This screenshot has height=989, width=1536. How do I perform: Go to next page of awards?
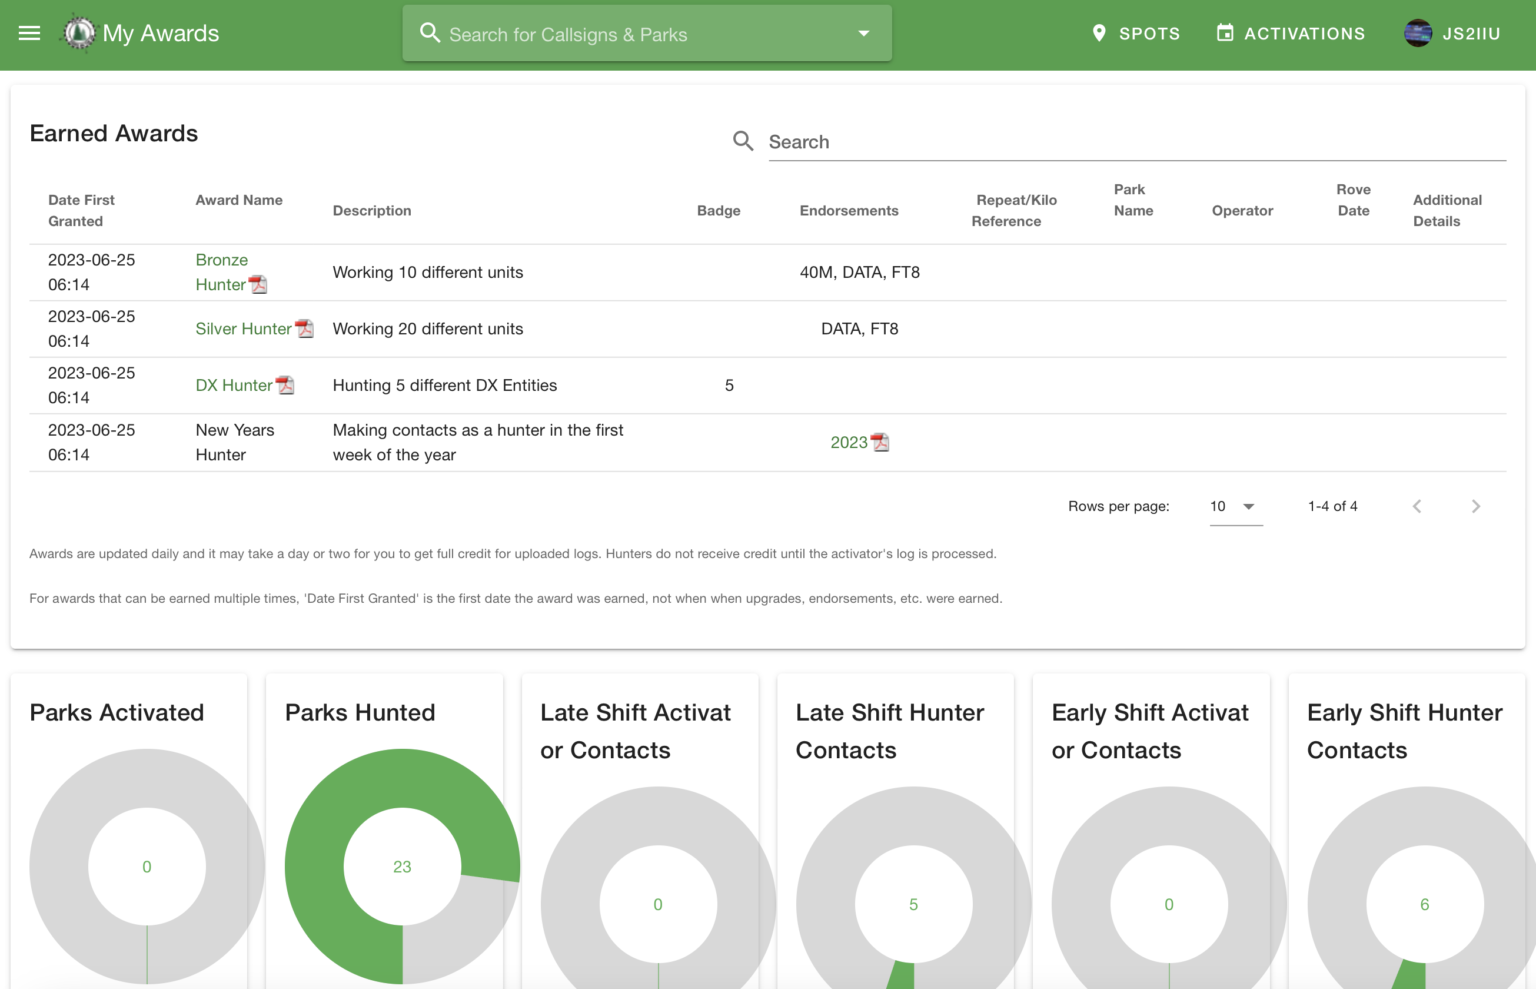(1475, 506)
